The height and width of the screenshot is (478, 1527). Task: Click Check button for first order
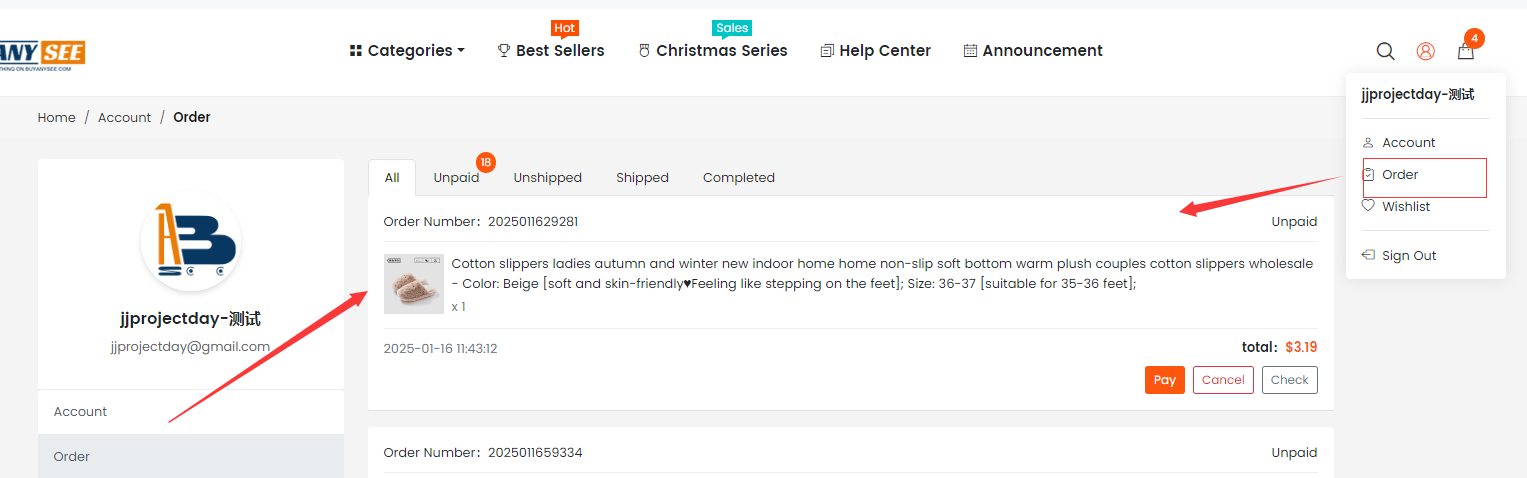click(x=1289, y=380)
